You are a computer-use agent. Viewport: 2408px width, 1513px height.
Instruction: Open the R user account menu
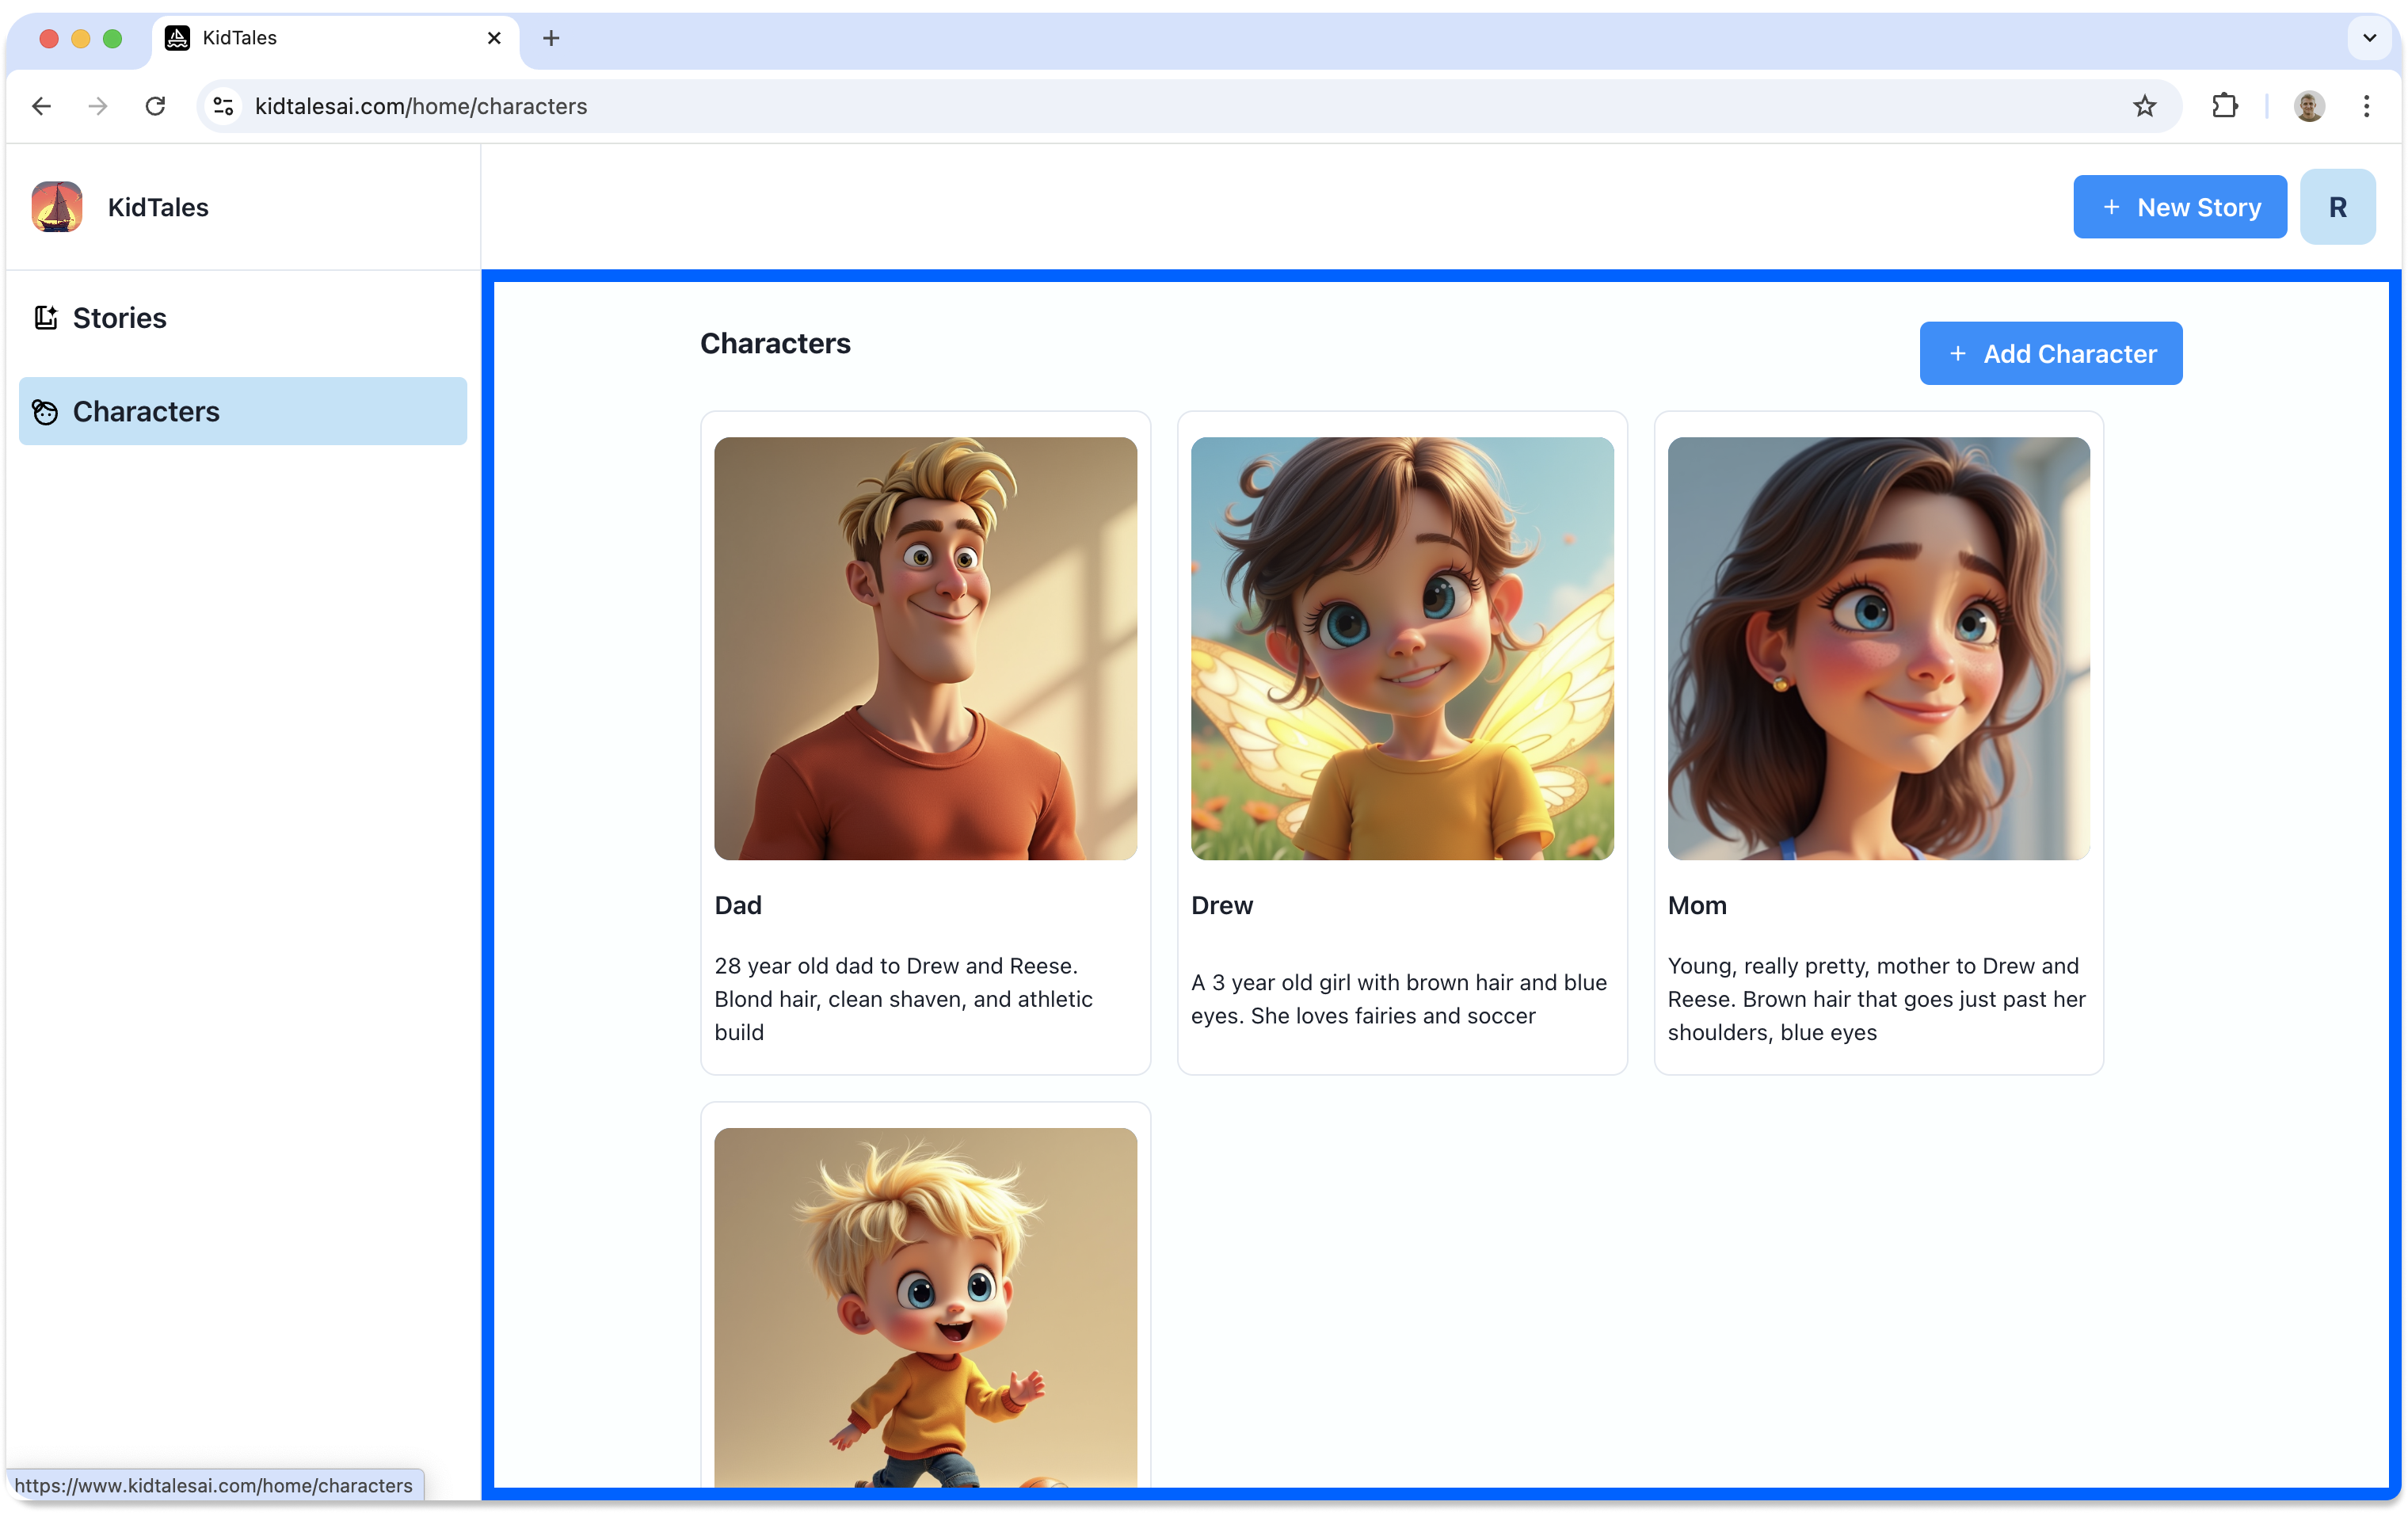click(2337, 207)
